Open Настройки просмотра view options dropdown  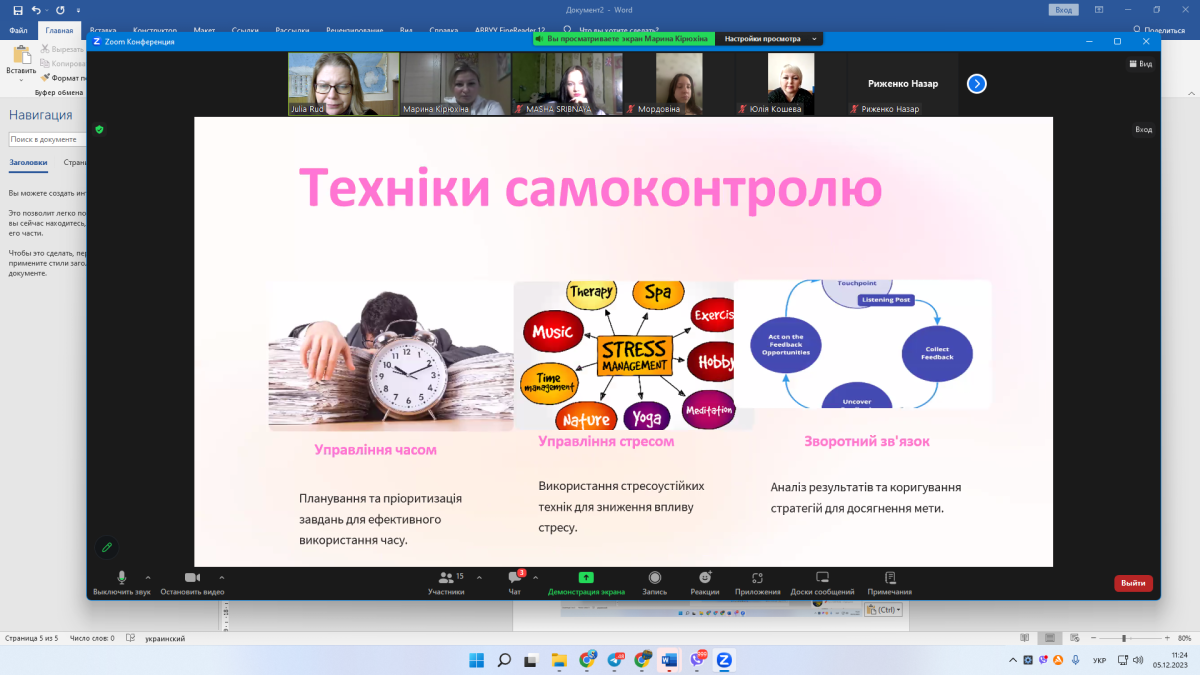pos(769,39)
